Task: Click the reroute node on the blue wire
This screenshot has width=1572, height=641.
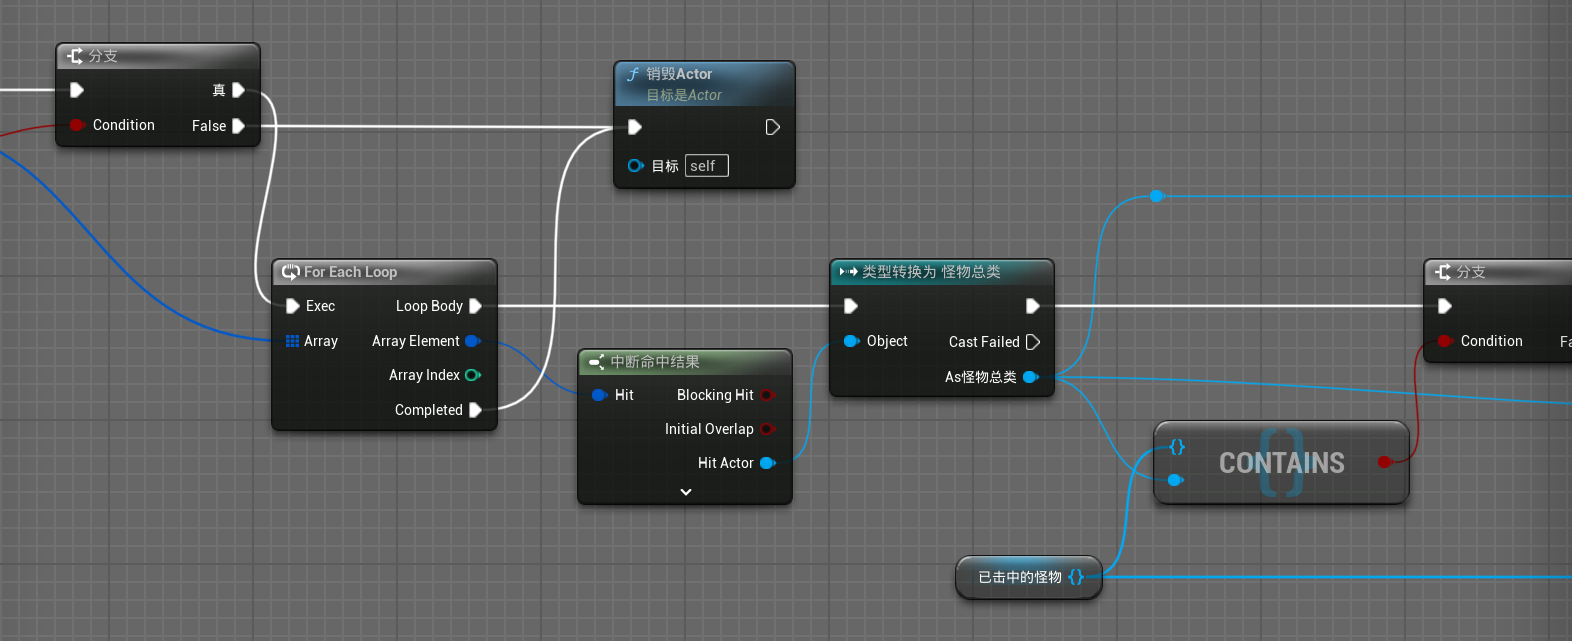Action: (1157, 196)
